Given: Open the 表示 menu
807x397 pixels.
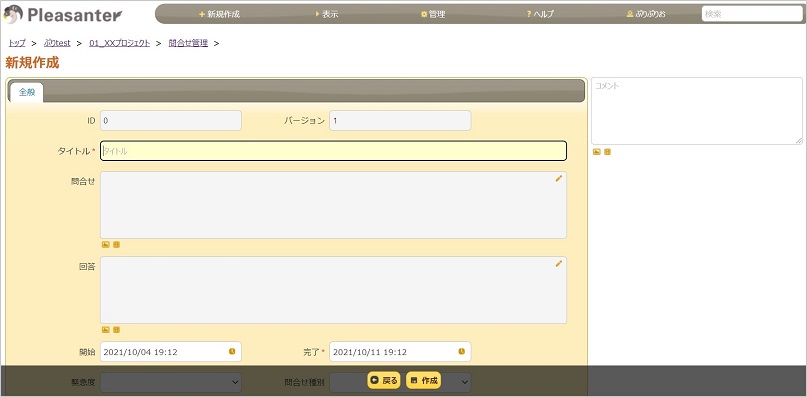Looking at the screenshot, I should tap(327, 14).
